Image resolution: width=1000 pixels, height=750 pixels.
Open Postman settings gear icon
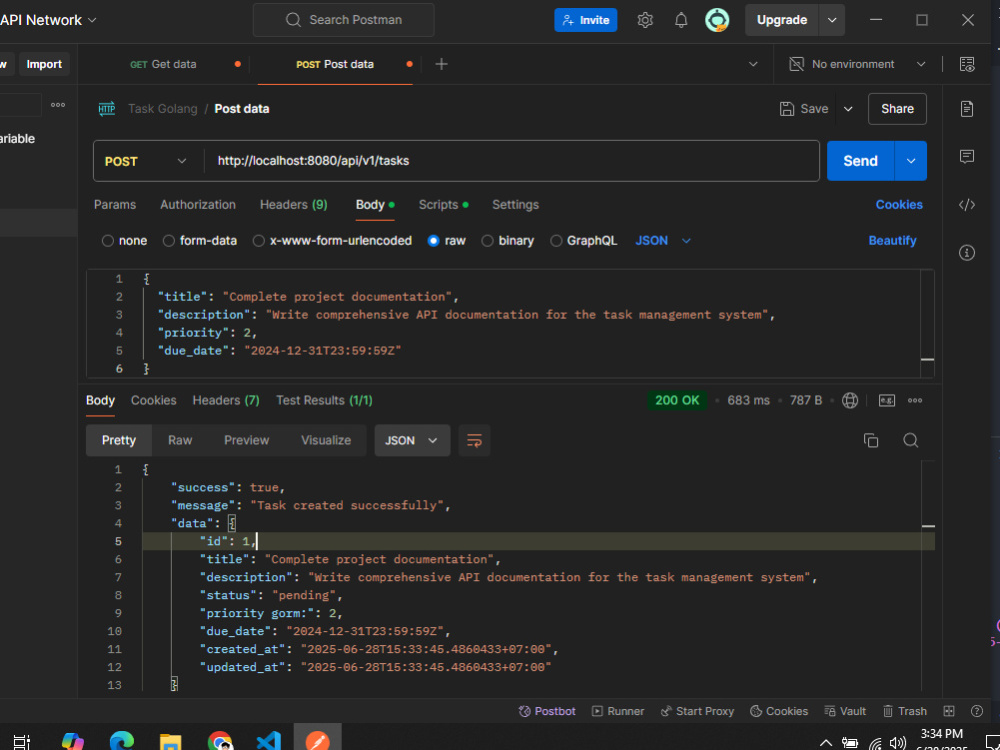pyautogui.click(x=645, y=20)
